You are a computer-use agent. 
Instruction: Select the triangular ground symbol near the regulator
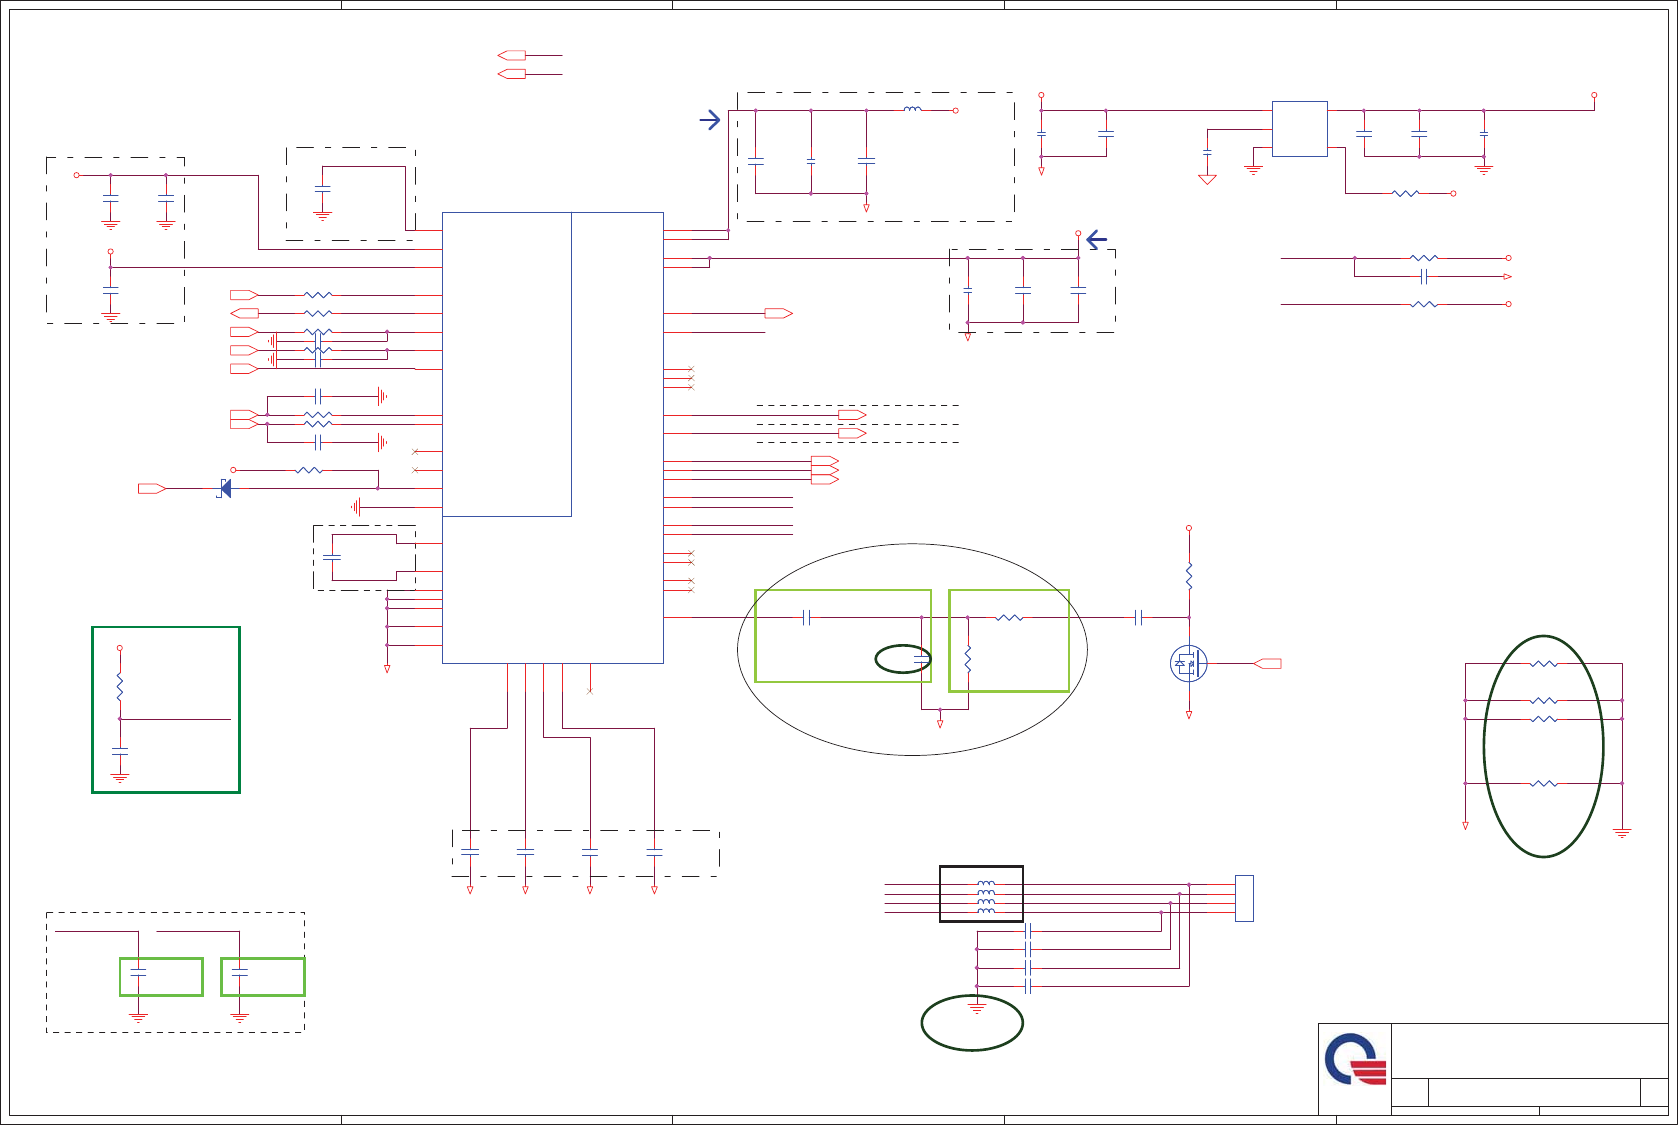click(x=1207, y=180)
